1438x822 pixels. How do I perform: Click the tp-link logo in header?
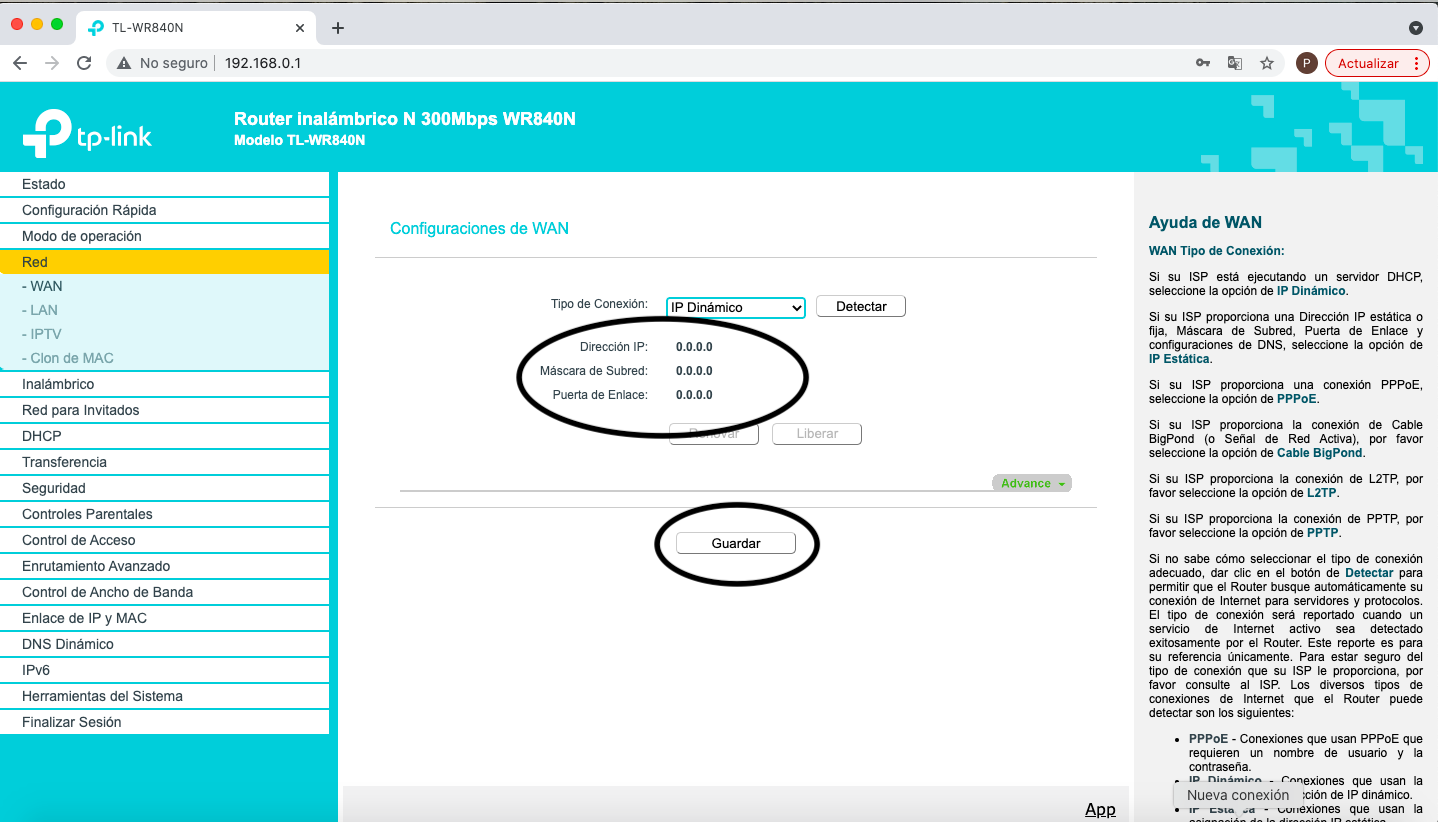click(88, 134)
